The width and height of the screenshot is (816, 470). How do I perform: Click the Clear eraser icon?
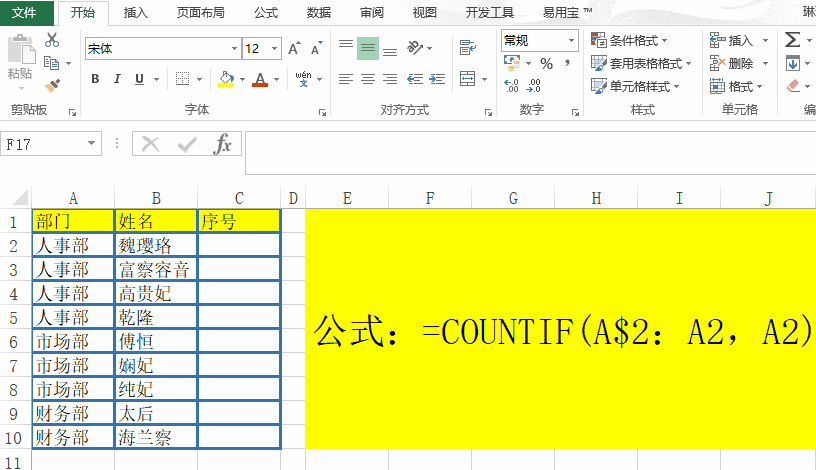point(793,85)
